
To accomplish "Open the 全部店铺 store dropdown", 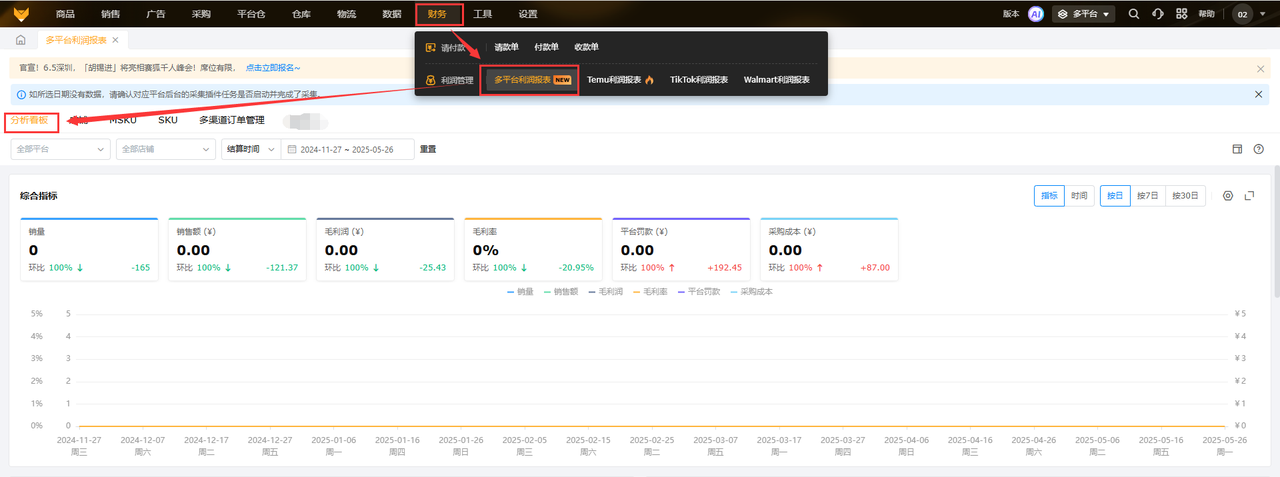I will 165,149.
